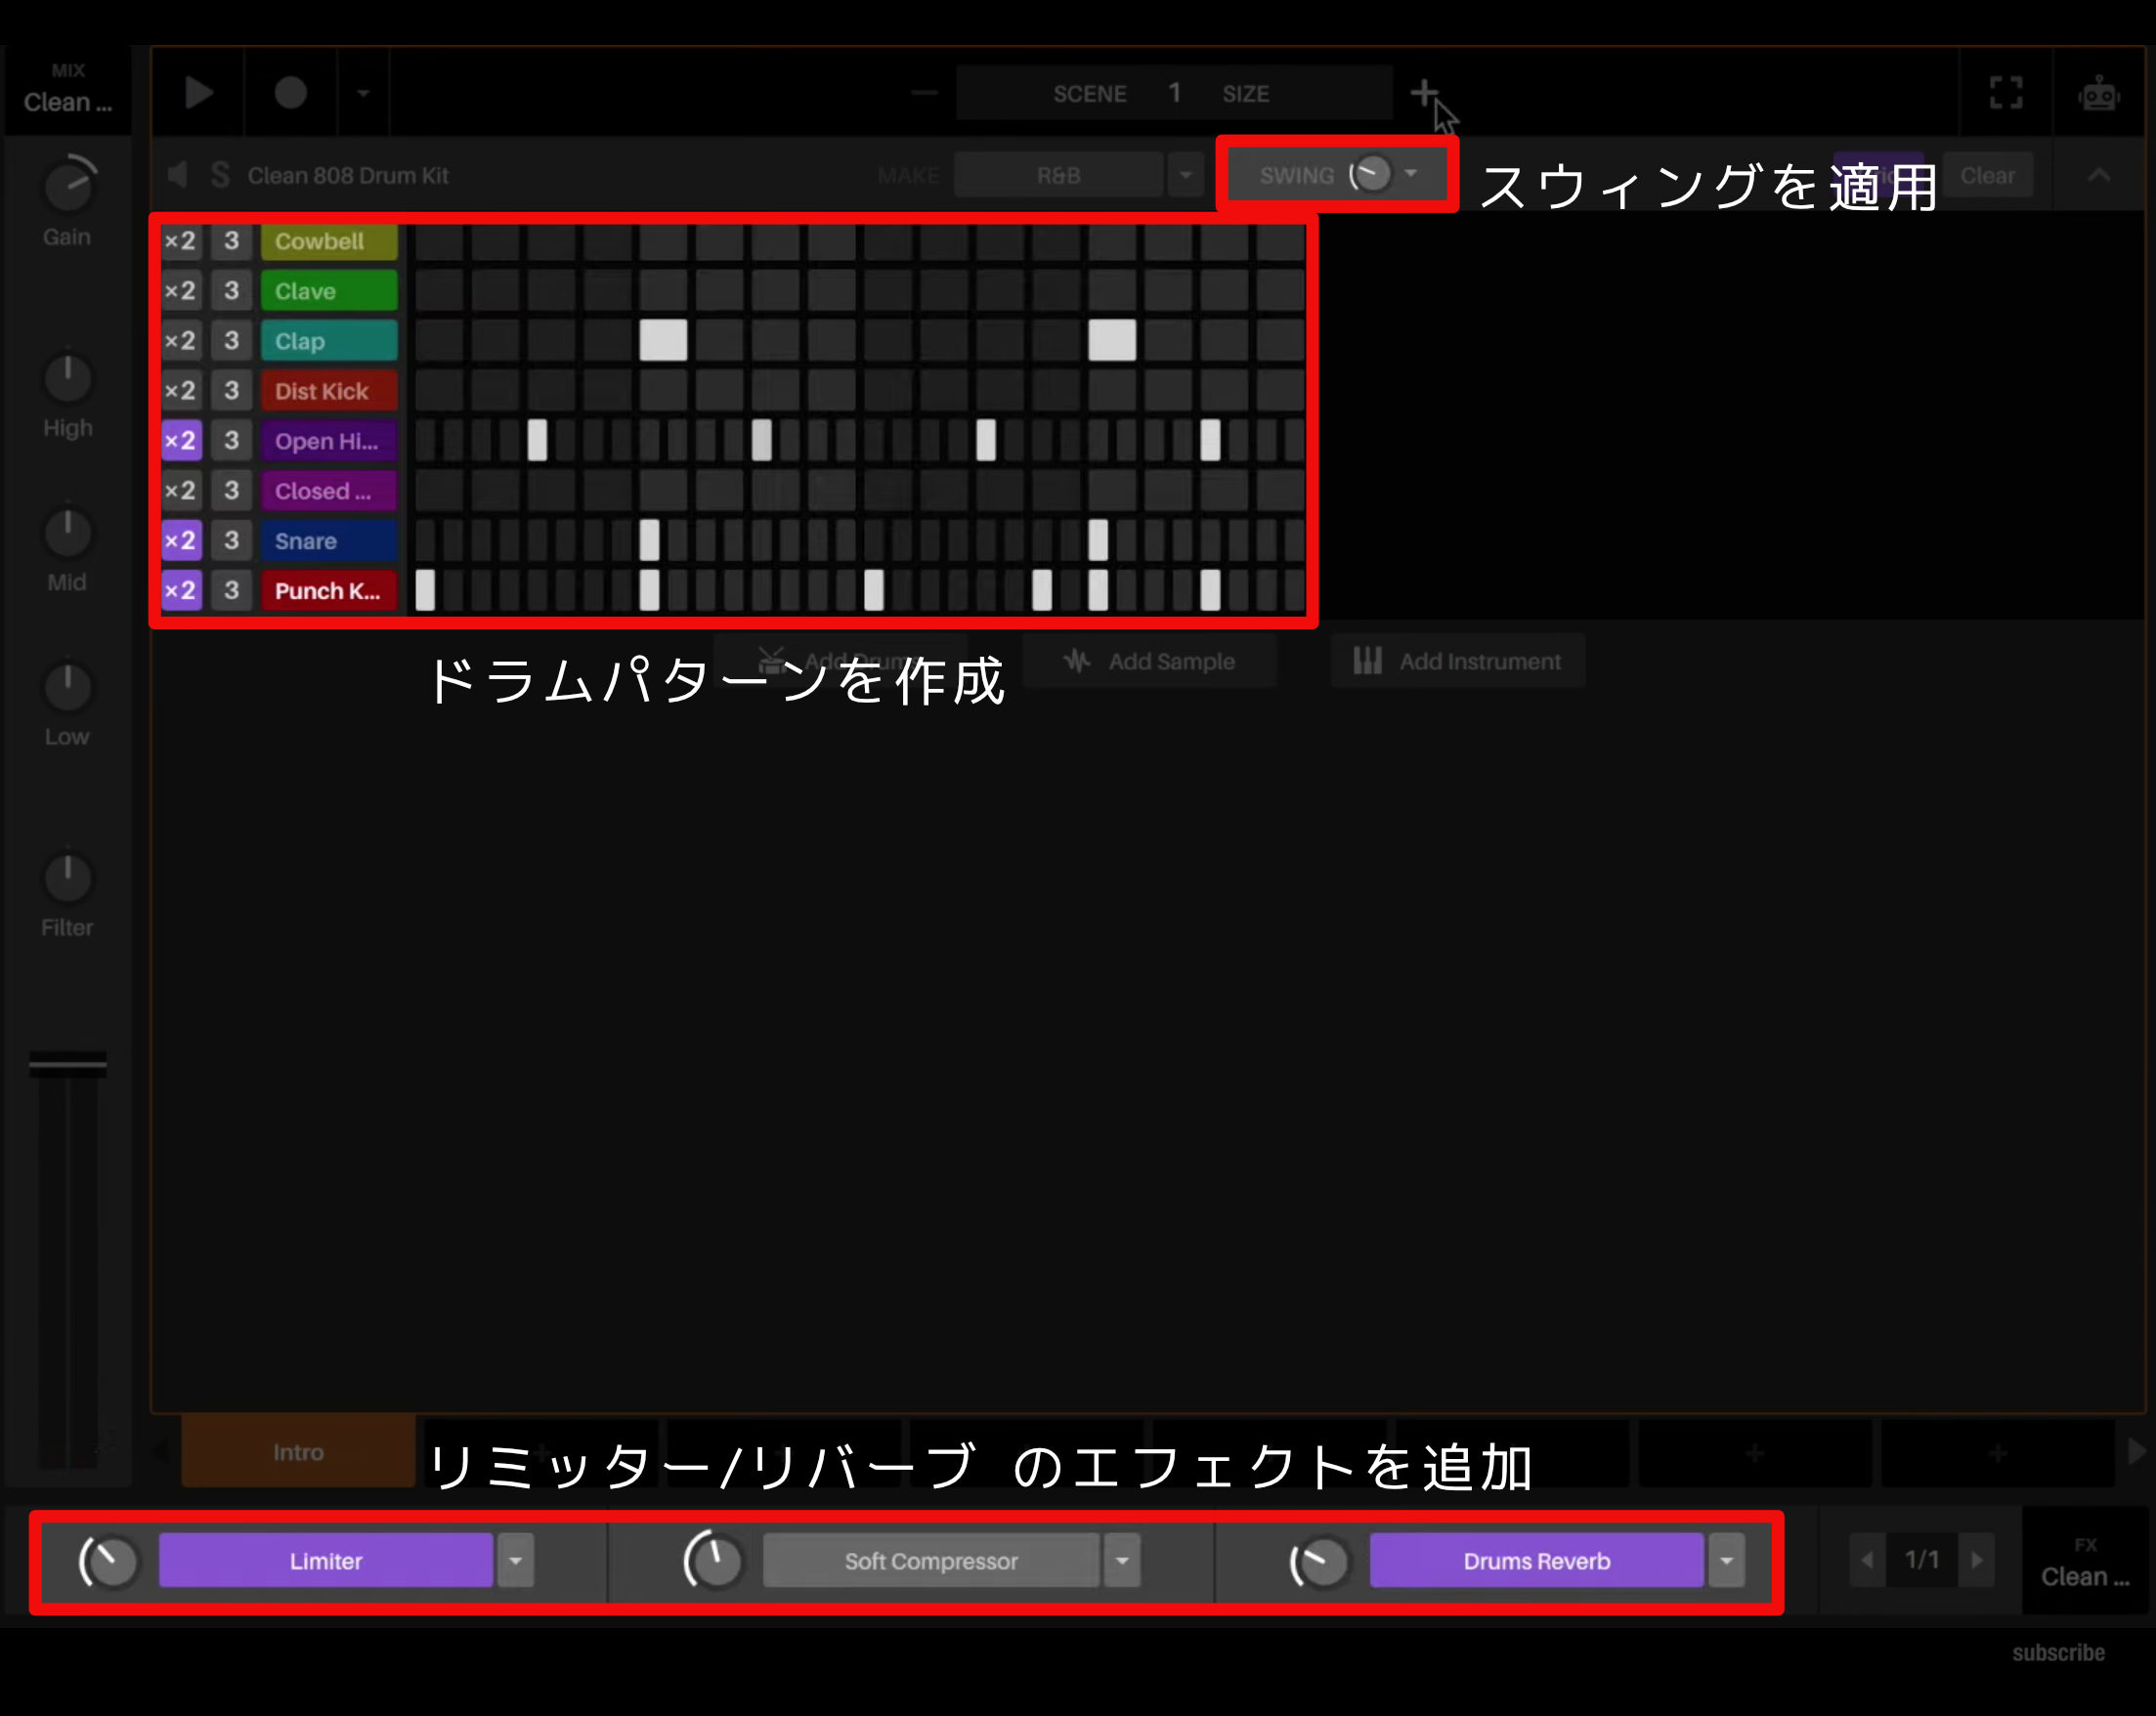Toggle ×2 on the Snare row

click(181, 540)
